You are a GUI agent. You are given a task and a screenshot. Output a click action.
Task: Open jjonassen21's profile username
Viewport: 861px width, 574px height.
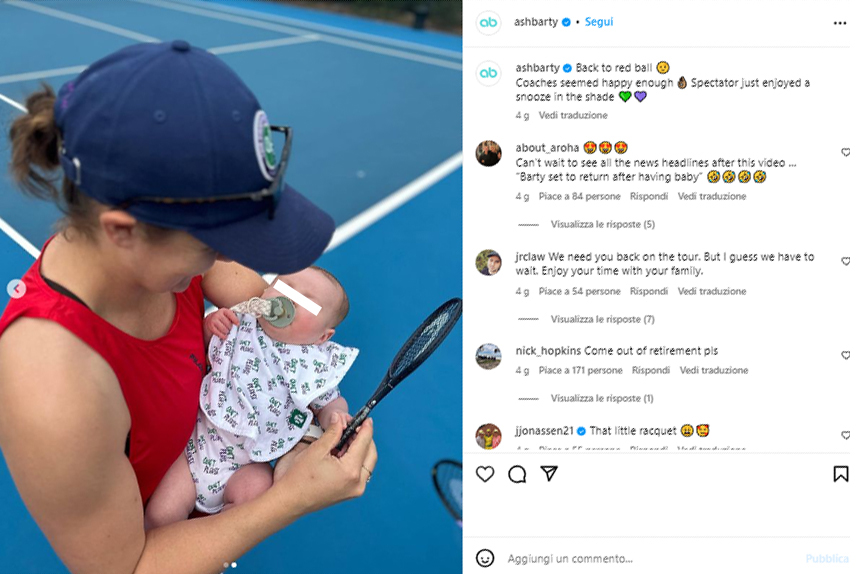point(544,431)
